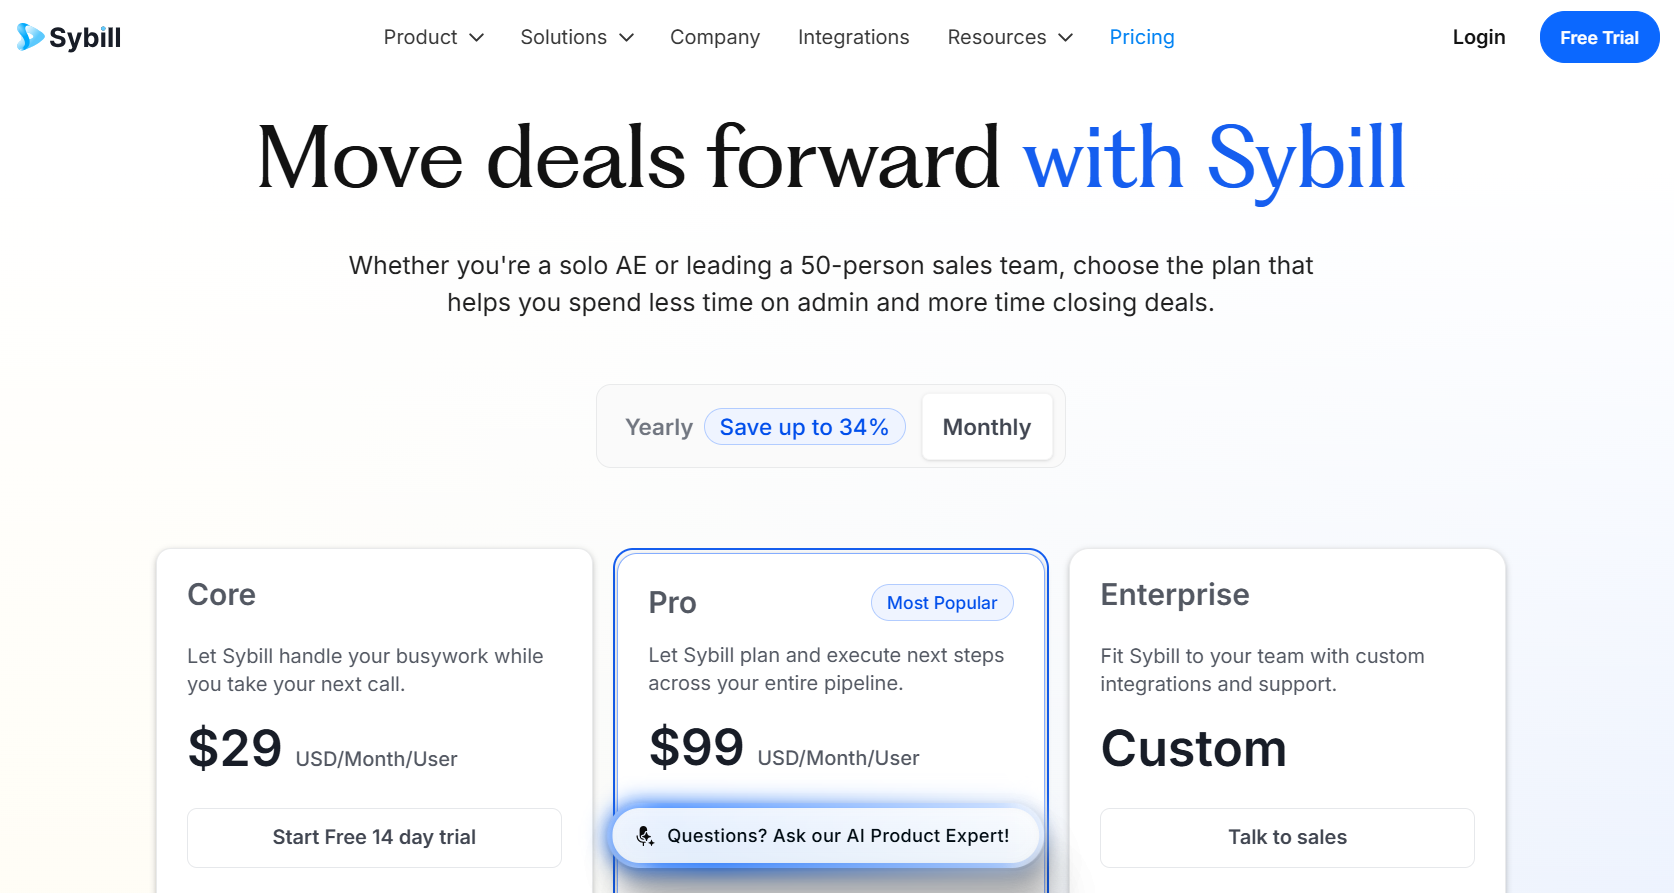Screen dimensions: 1674x893
Task: Click the Enterprise plan heading
Action: (x=1174, y=595)
